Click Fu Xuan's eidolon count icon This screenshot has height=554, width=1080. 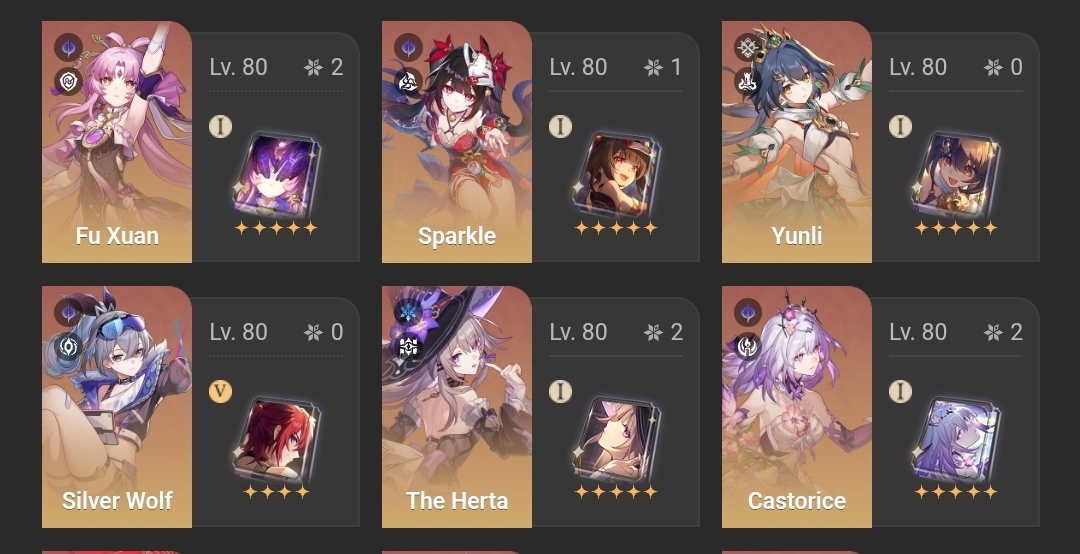(x=313, y=67)
